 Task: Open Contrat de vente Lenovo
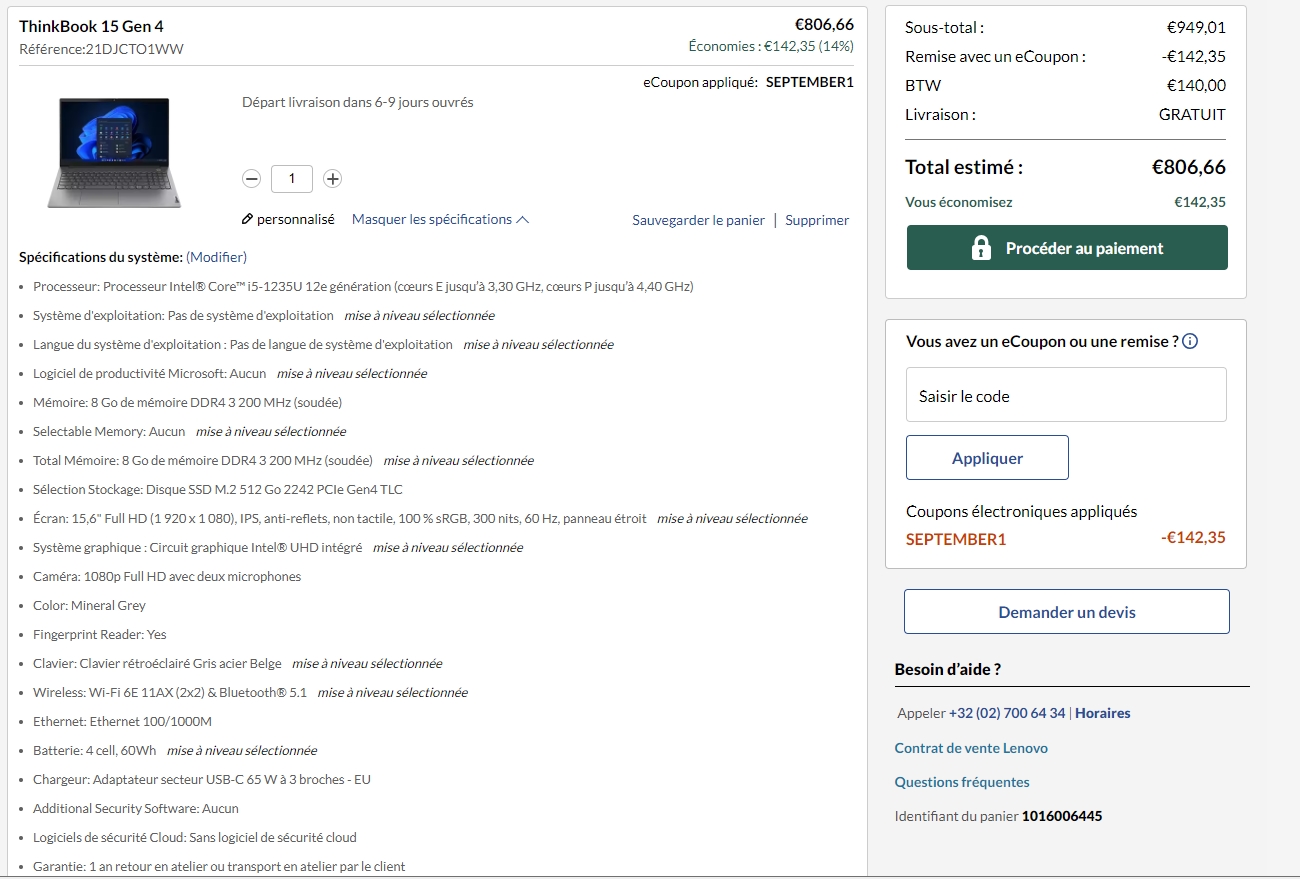pos(971,748)
